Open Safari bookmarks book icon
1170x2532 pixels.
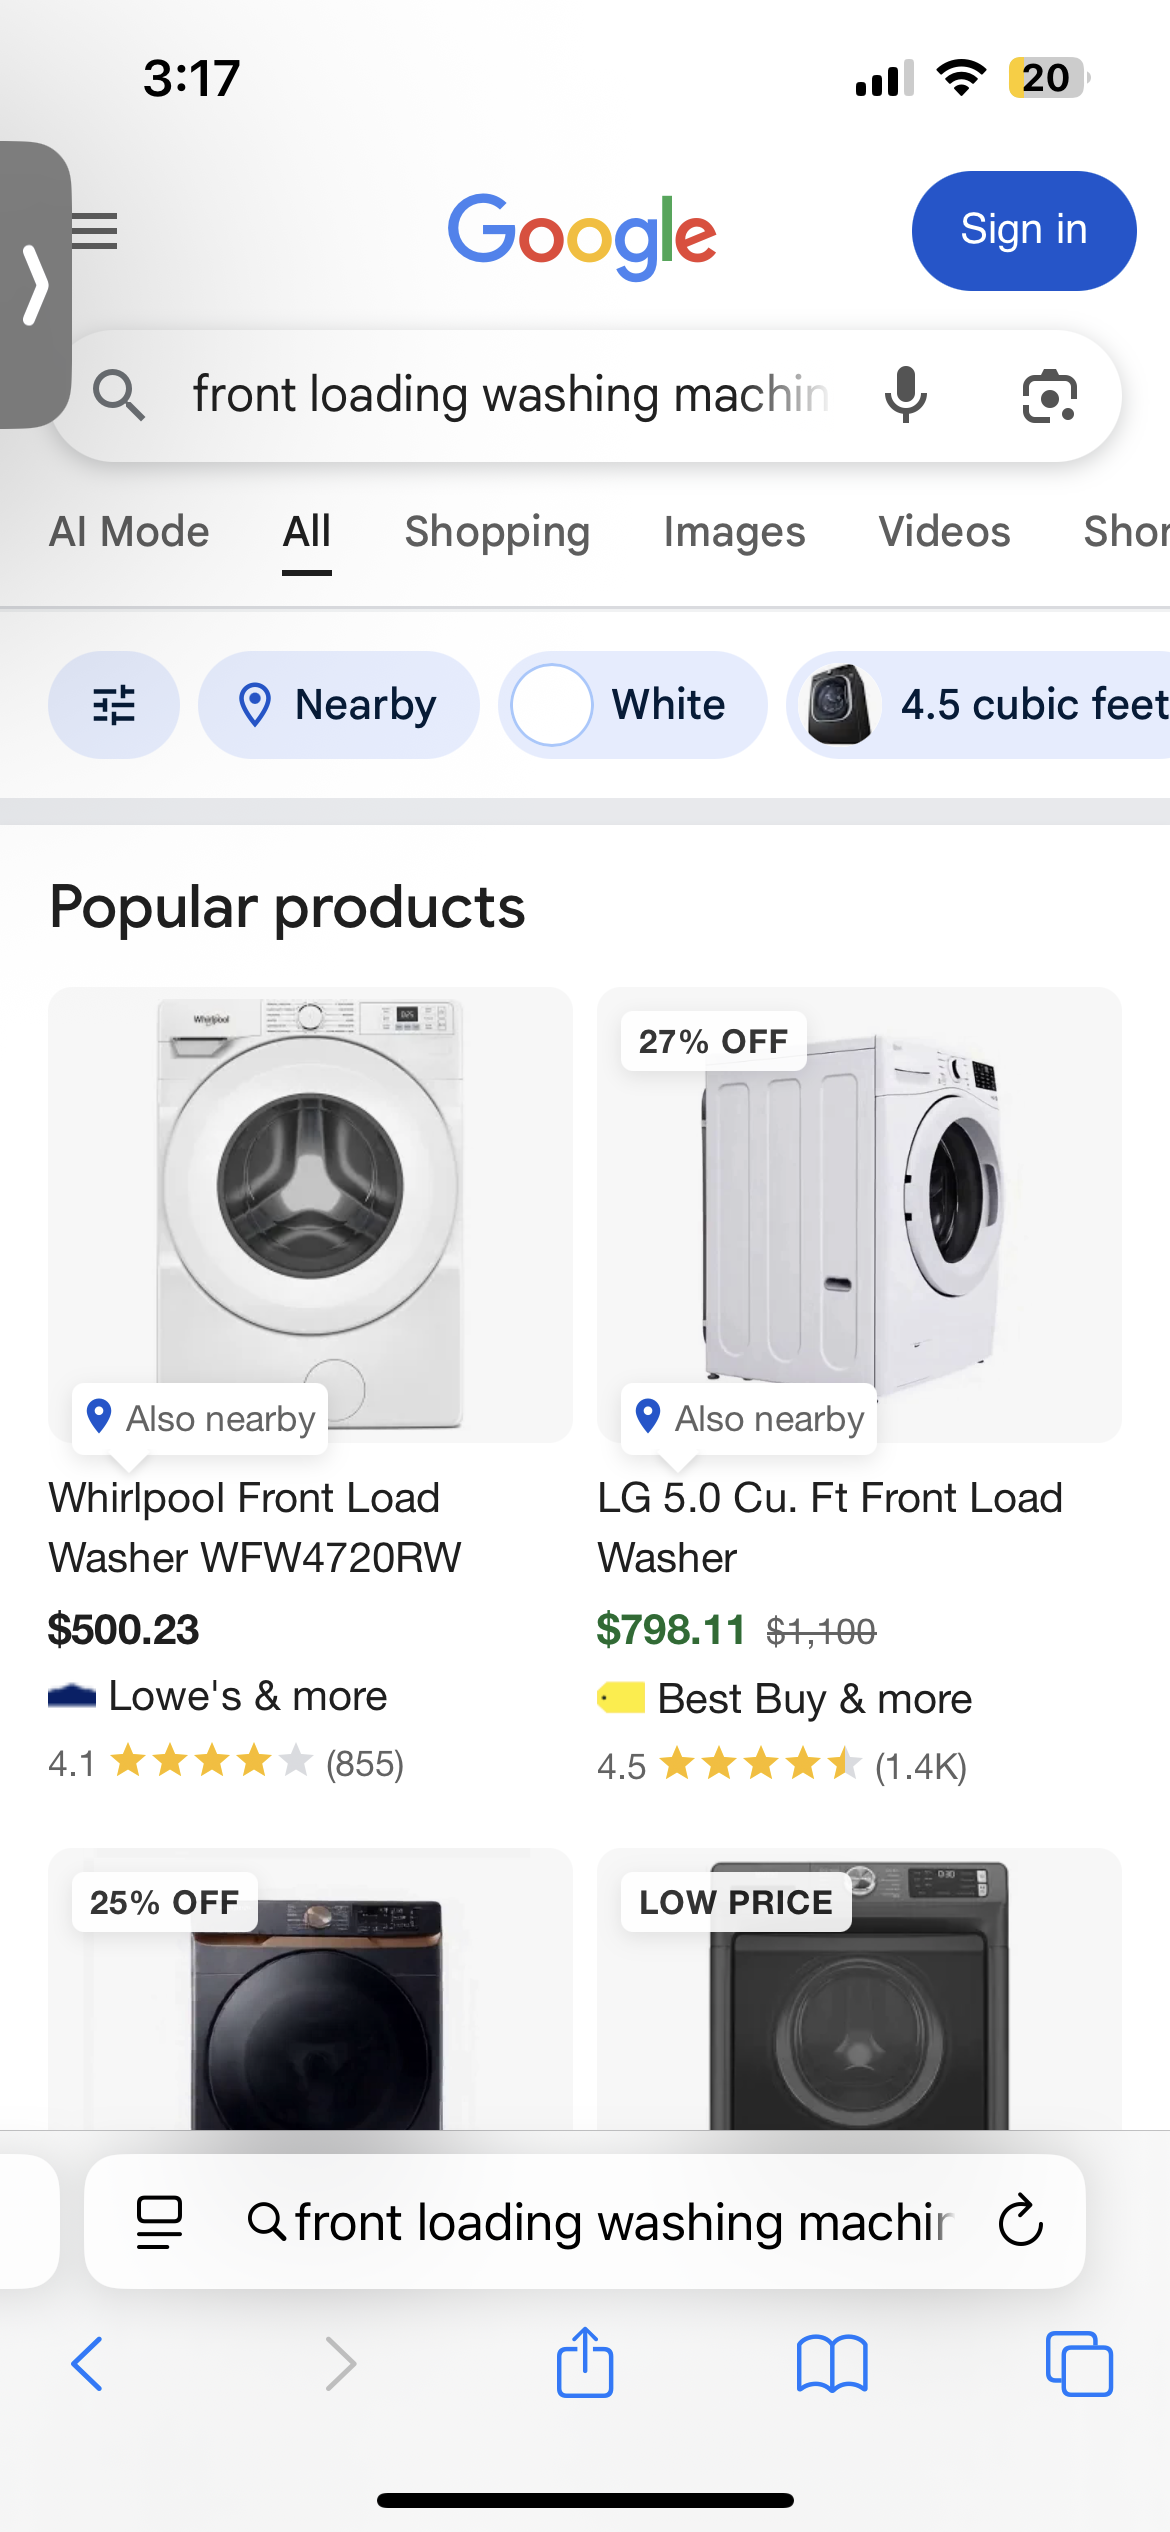point(831,2363)
